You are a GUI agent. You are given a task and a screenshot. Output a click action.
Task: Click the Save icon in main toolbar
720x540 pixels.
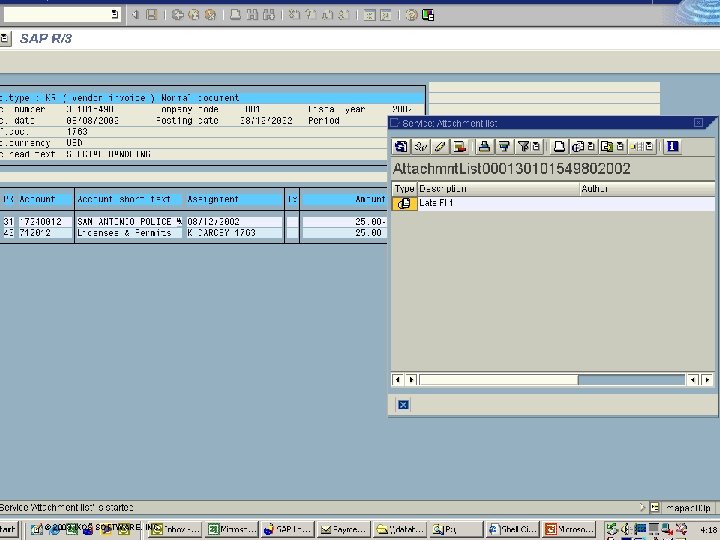(x=152, y=15)
